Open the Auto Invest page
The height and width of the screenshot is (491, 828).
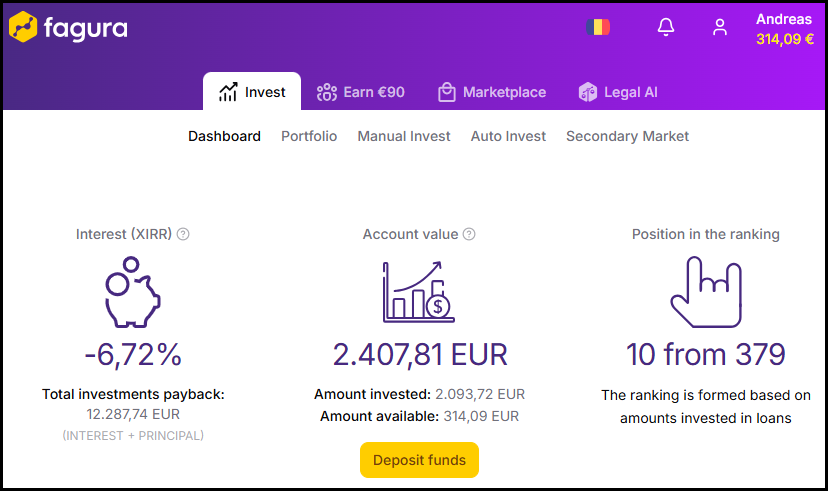click(x=508, y=136)
